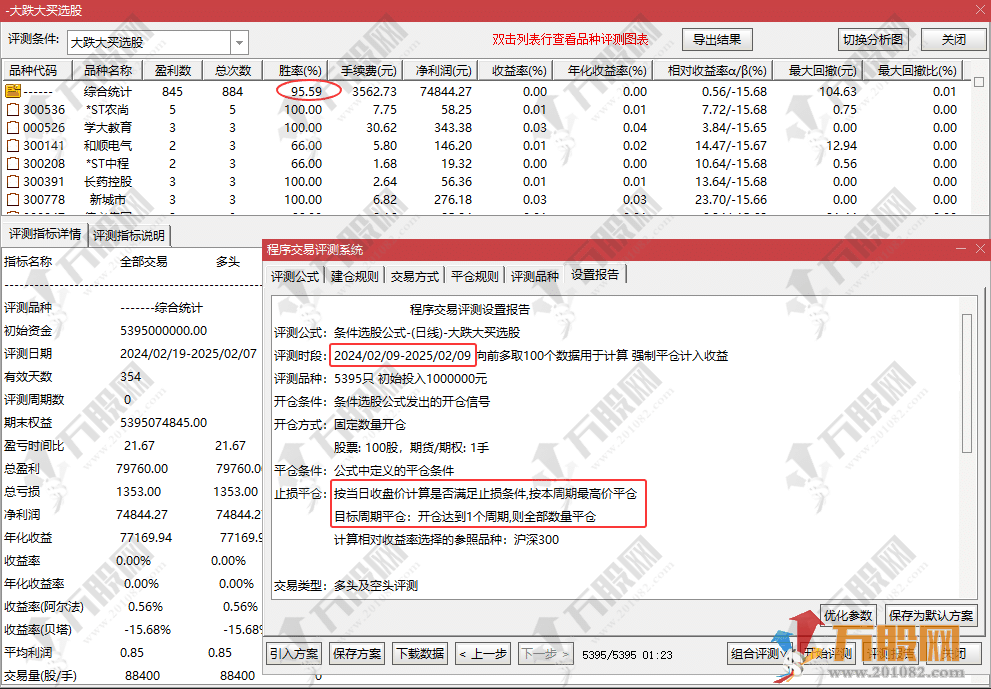The width and height of the screenshot is (991, 689).
Task: Click the 5395/5395 progress counter
Action: coord(609,655)
